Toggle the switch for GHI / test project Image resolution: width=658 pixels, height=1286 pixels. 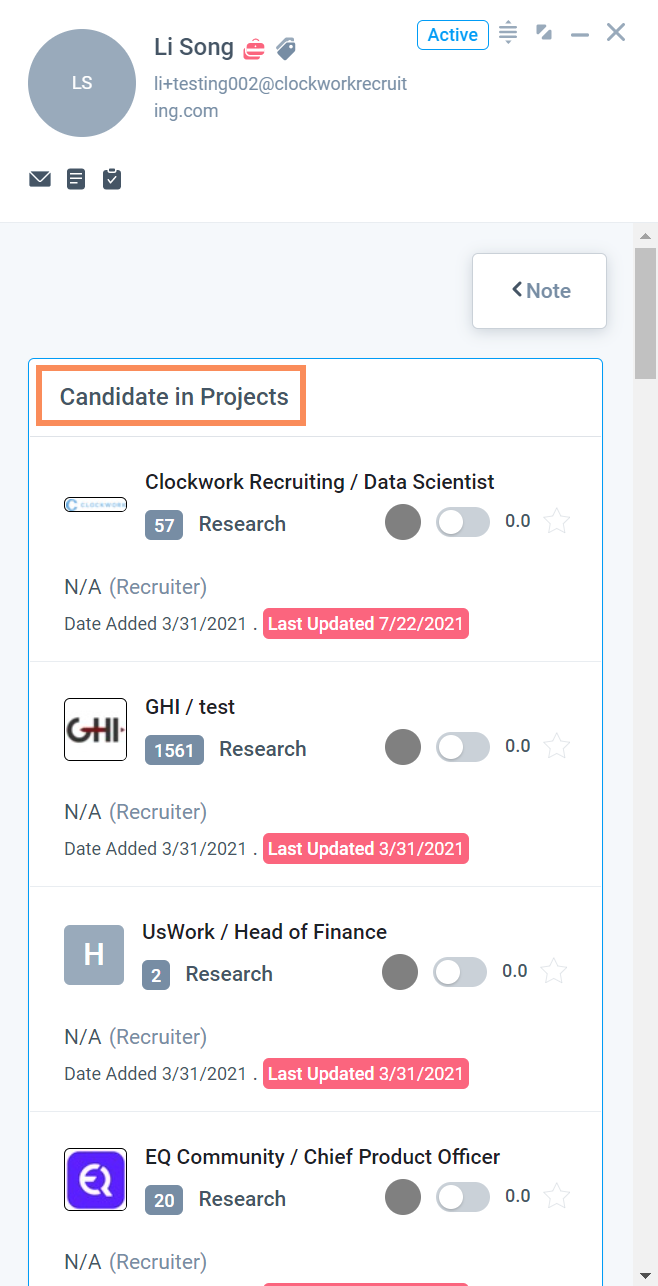[x=463, y=747]
